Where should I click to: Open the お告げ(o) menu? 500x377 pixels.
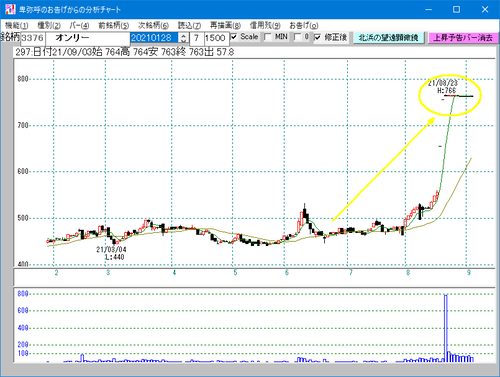(x=304, y=25)
